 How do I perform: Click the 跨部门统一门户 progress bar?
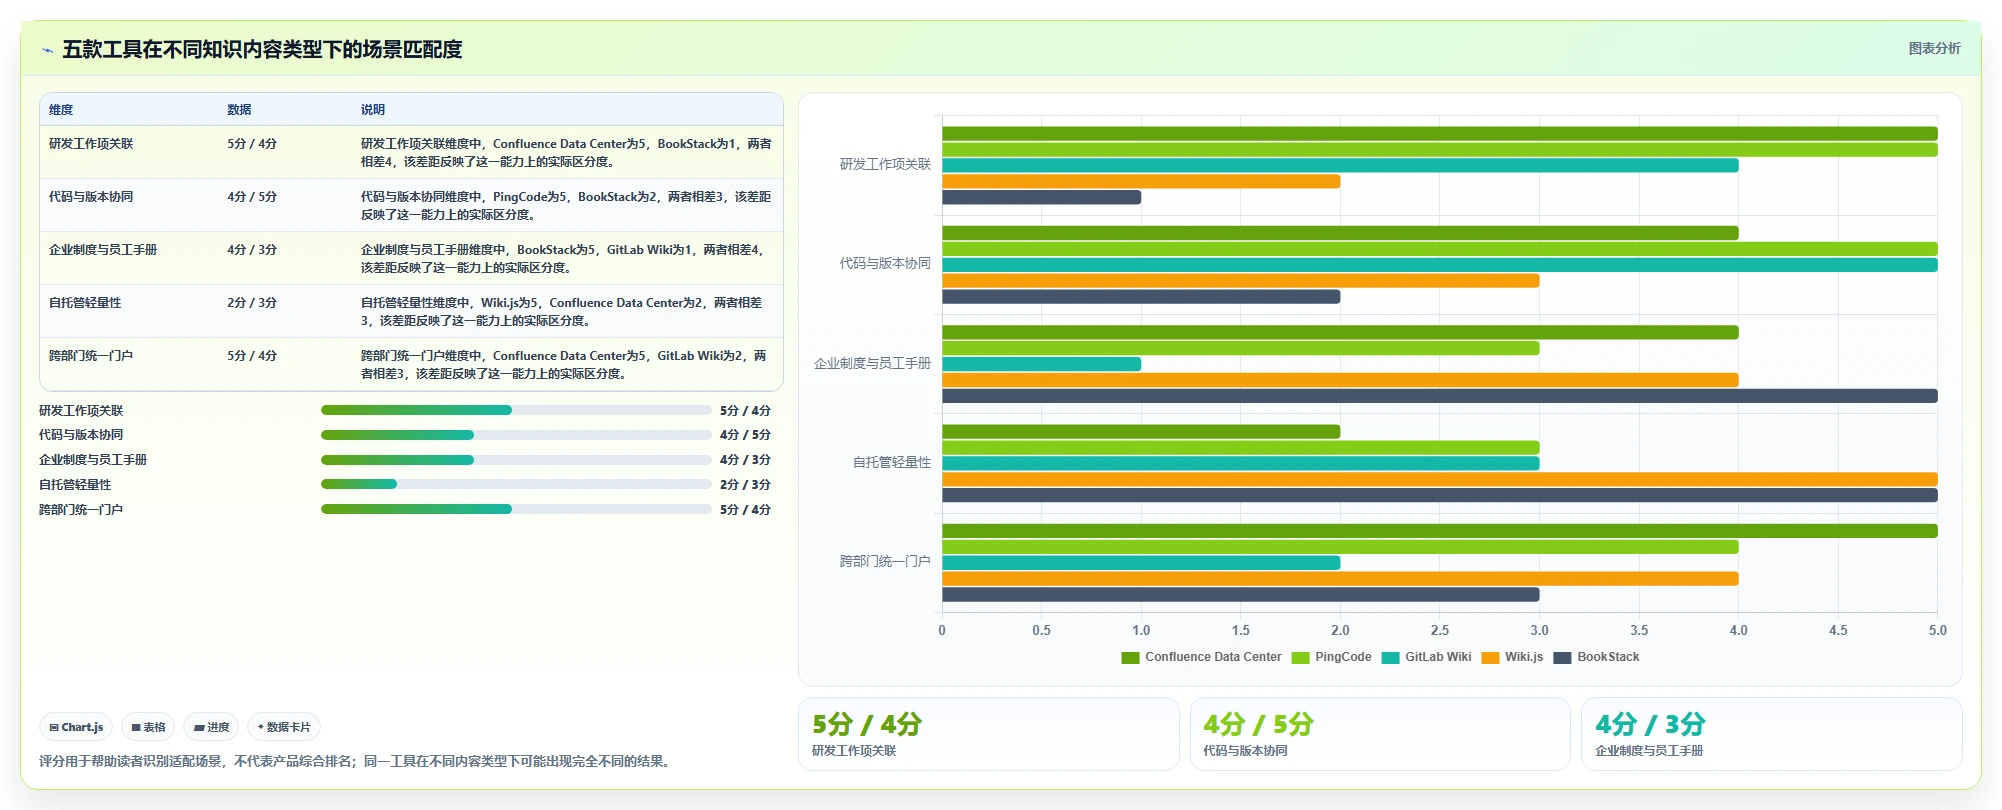(516, 509)
